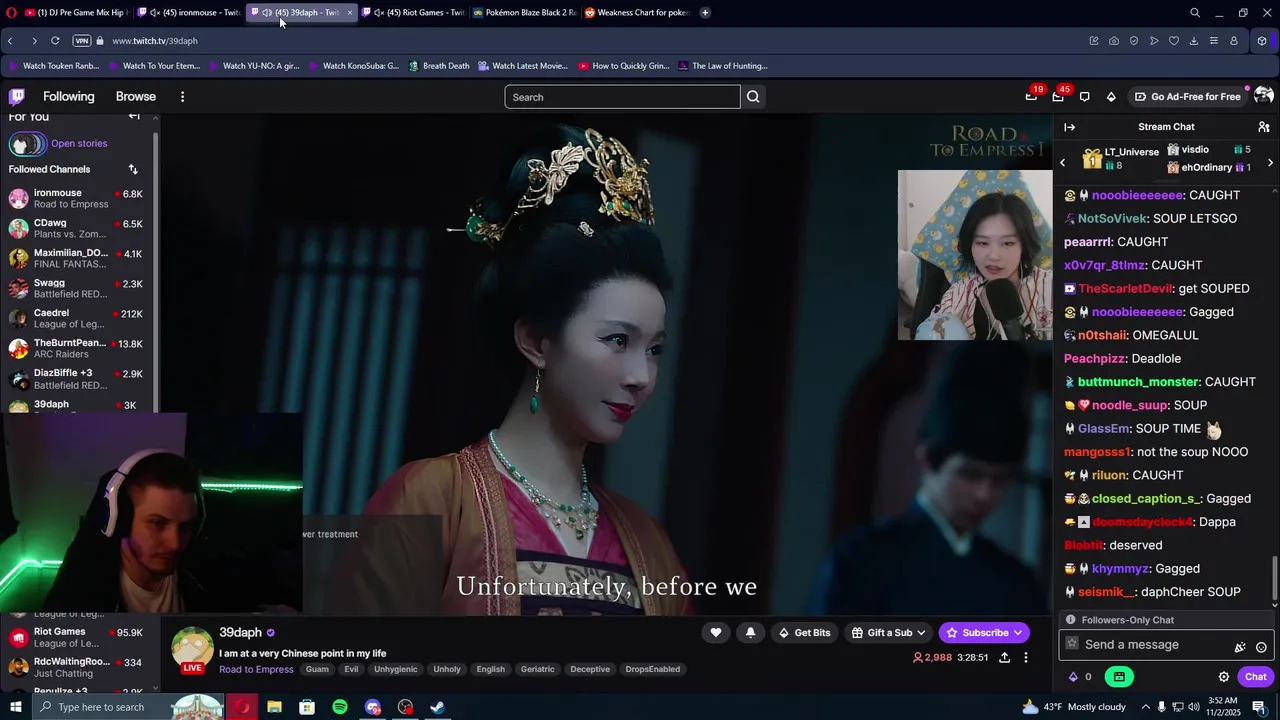Image resolution: width=1280 pixels, height=720 pixels.
Task: Click the browser heart bookmark icon
Action: point(1173,41)
